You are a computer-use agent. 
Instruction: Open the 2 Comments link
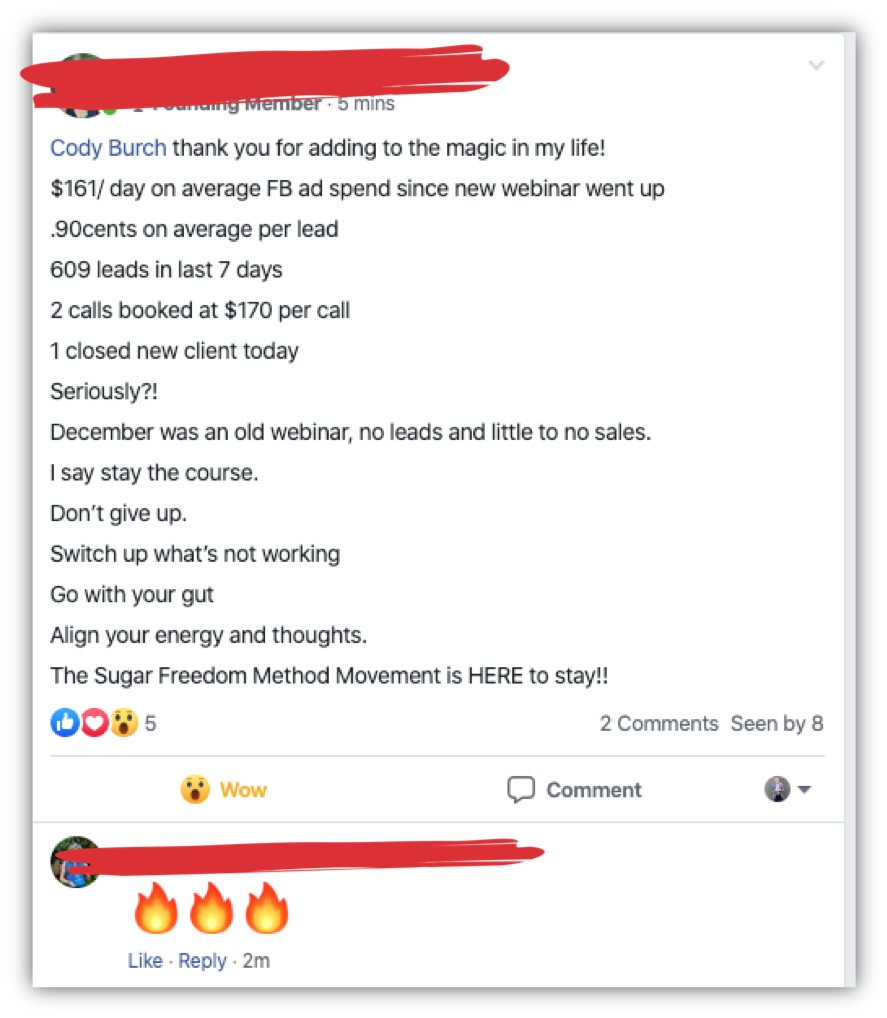(x=658, y=723)
